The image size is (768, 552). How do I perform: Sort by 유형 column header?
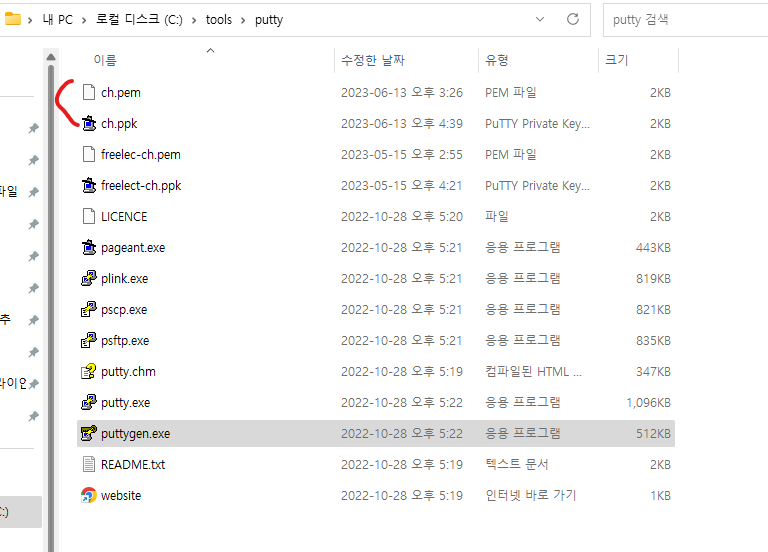pyautogui.click(x=497, y=60)
